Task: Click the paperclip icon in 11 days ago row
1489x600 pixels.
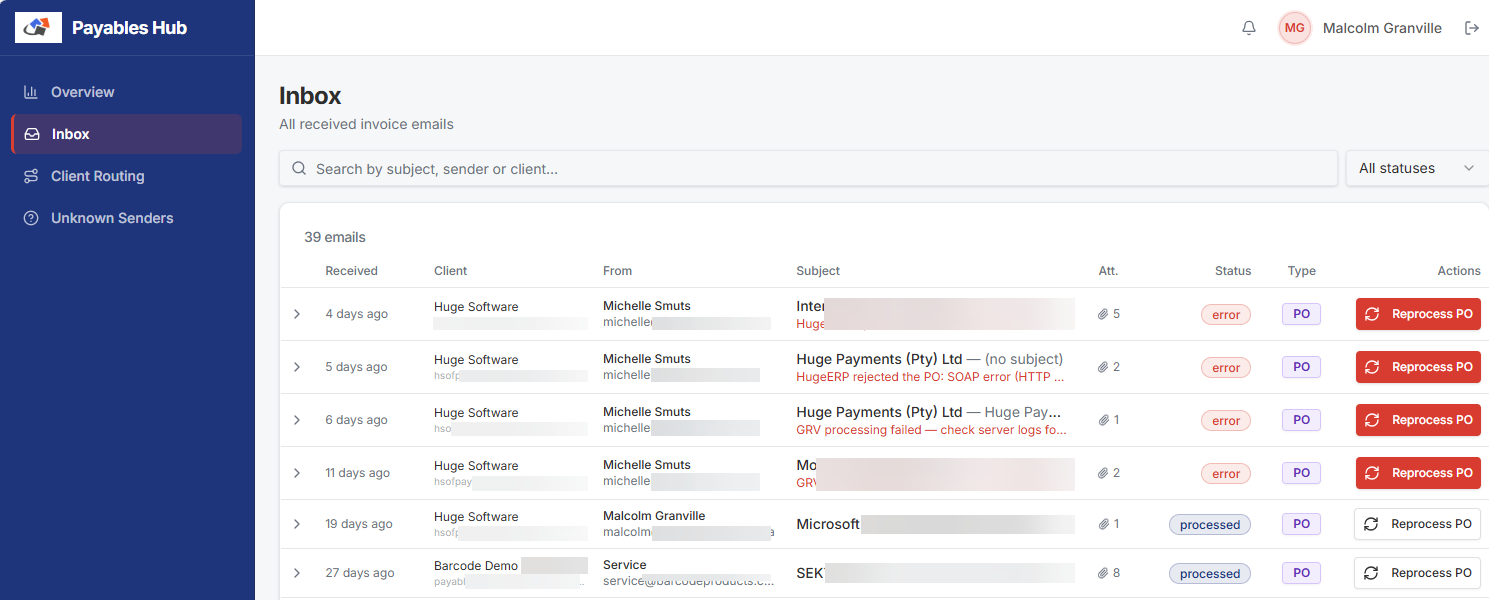Action: point(1103,473)
